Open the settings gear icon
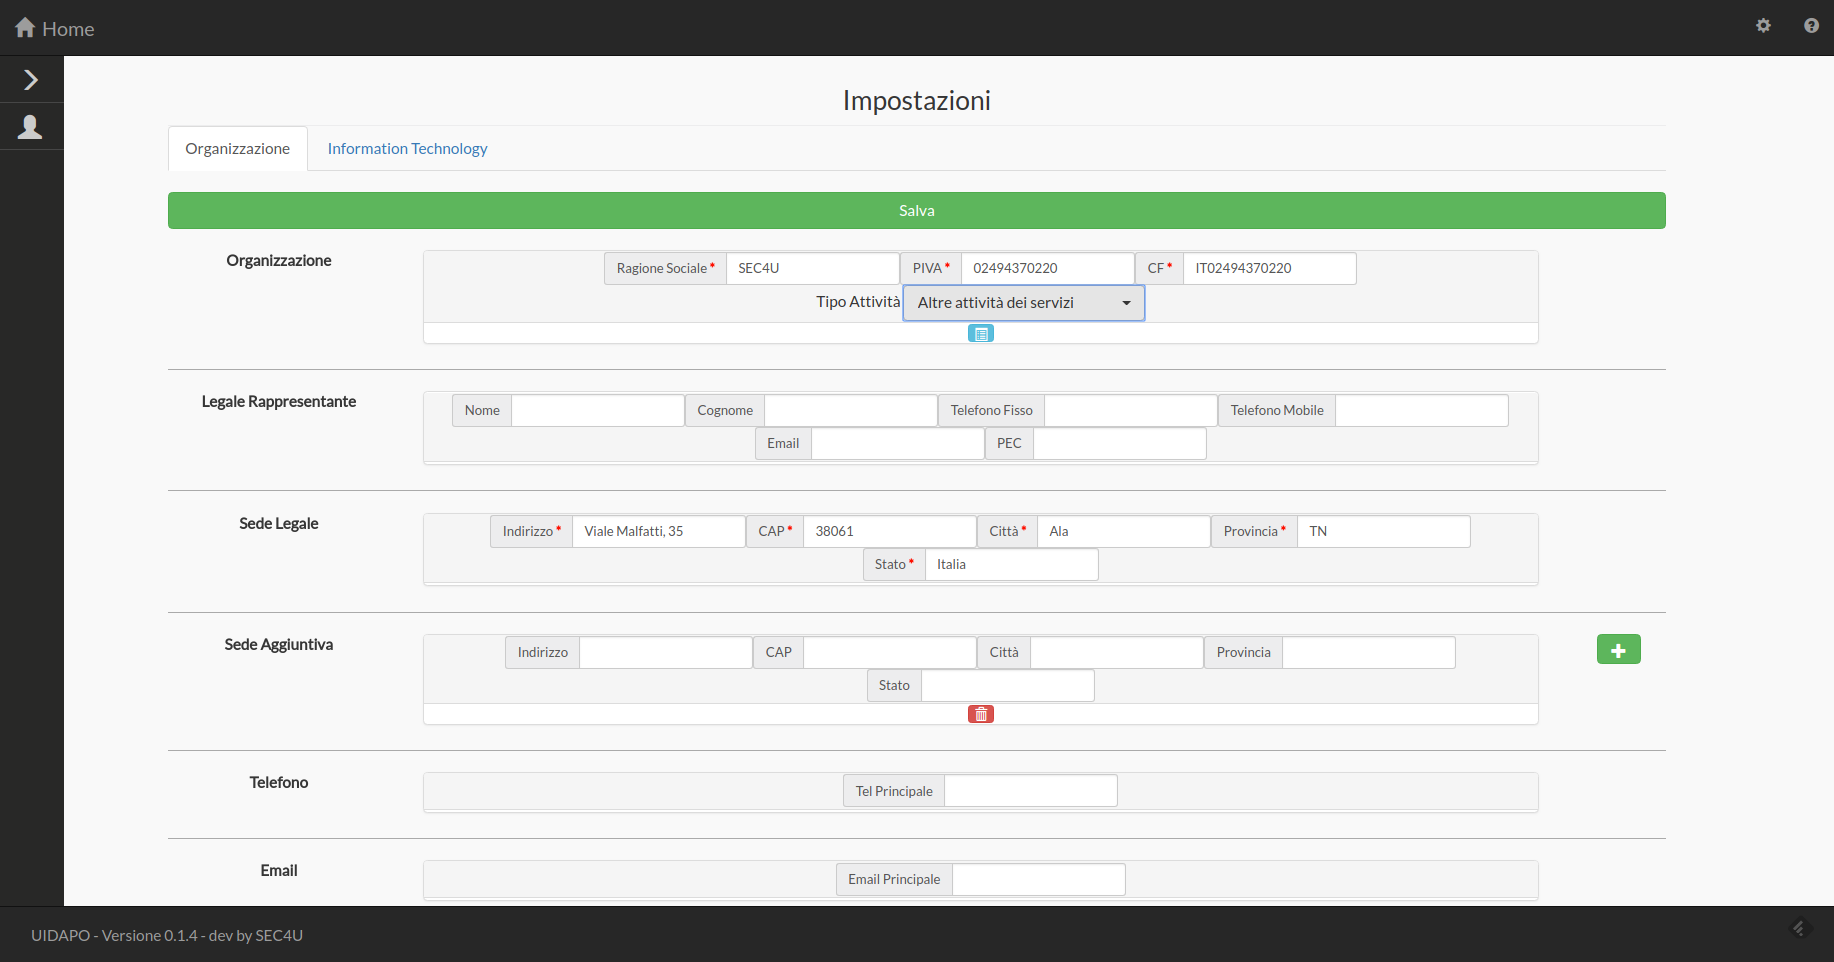Image resolution: width=1834 pixels, height=962 pixels. coord(1763,26)
